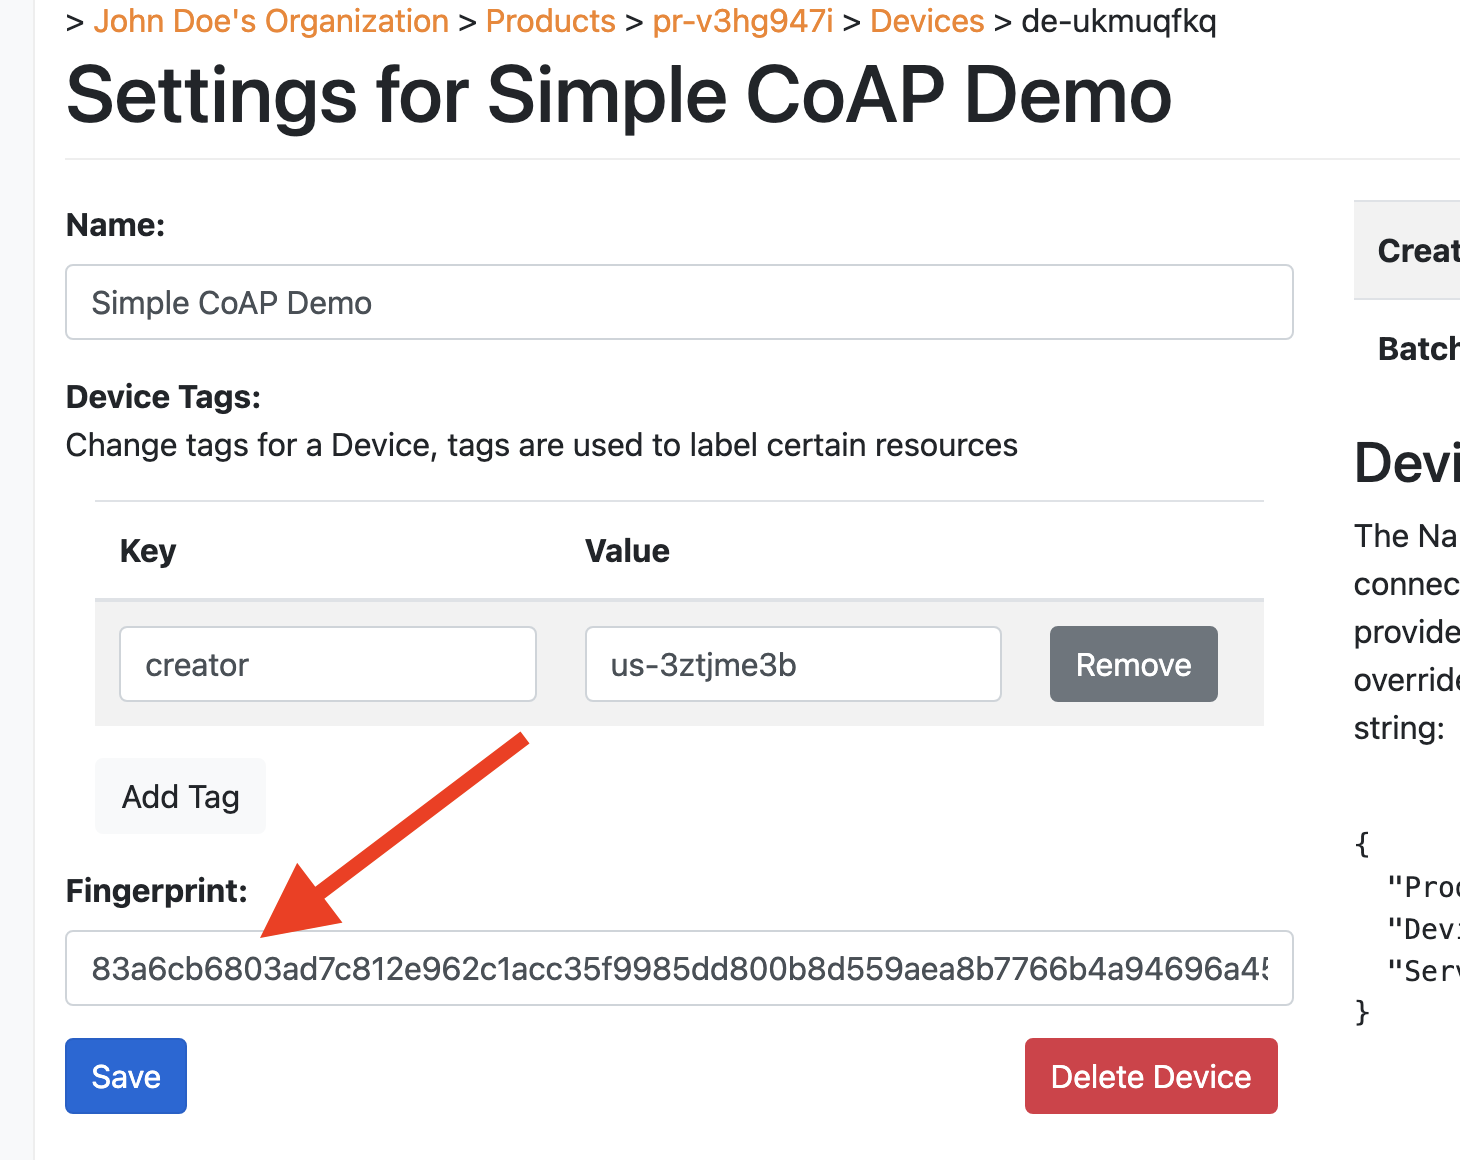Focus the Name field containing Simple CoAP Demo
The height and width of the screenshot is (1160, 1460).
tap(679, 302)
